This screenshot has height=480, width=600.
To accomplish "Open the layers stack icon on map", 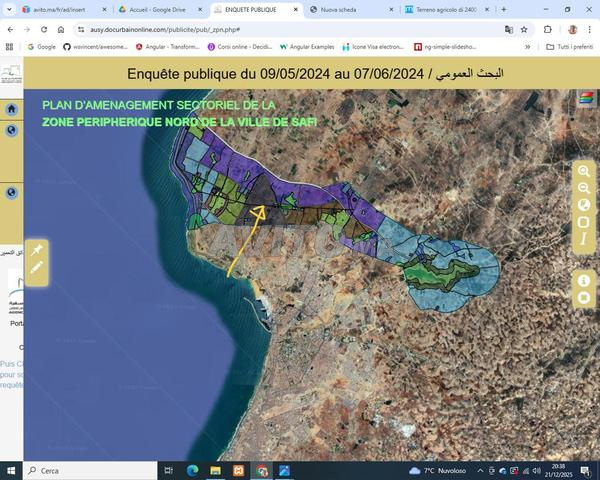I will (x=586, y=98).
